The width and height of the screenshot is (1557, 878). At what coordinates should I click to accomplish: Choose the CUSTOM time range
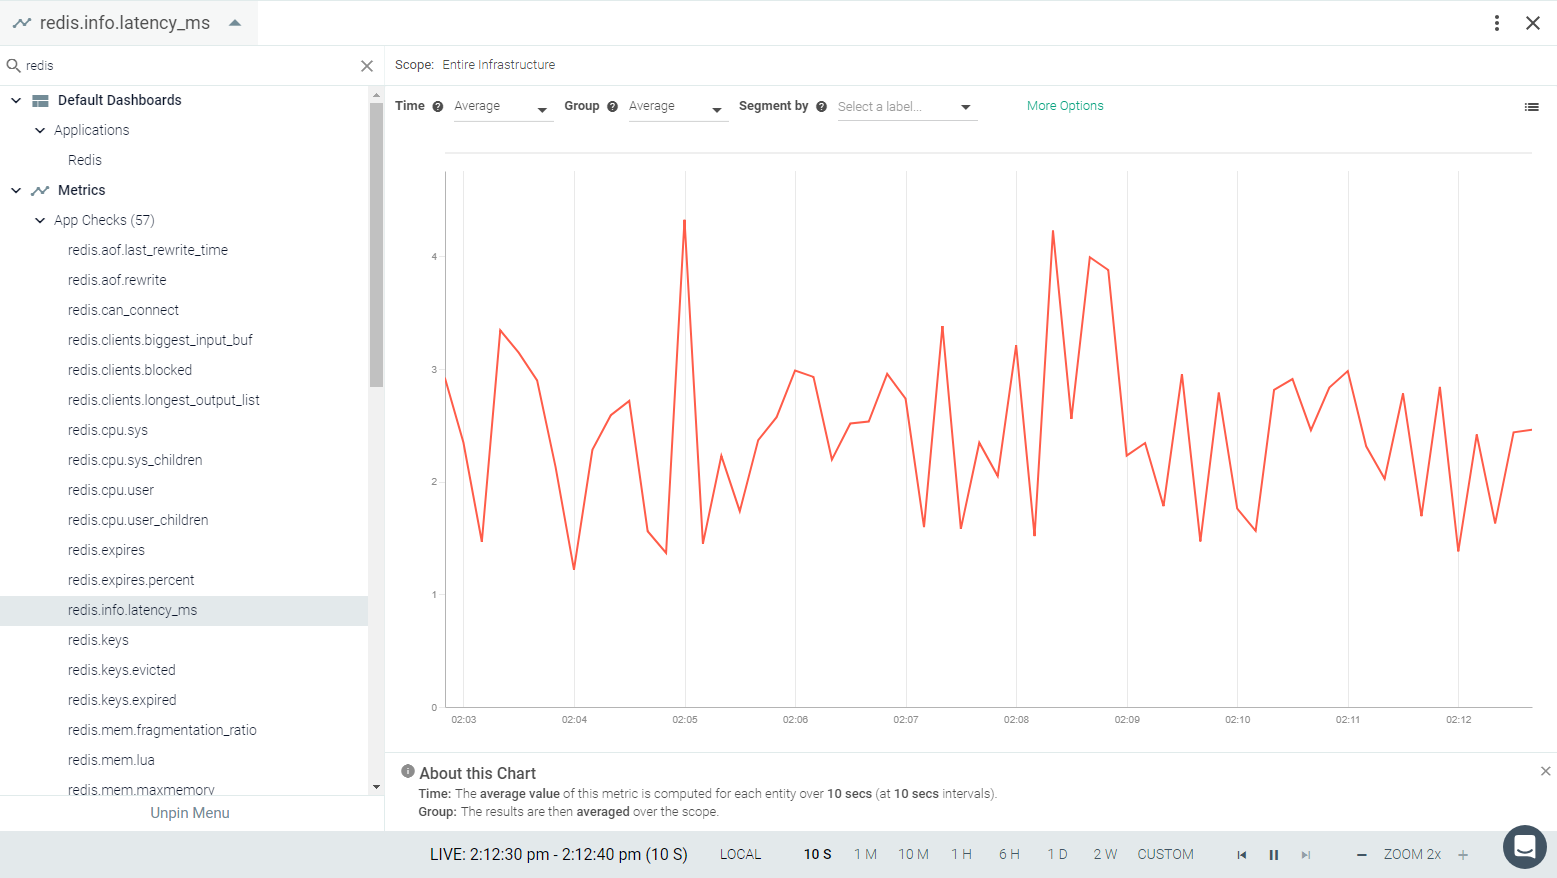(1165, 855)
